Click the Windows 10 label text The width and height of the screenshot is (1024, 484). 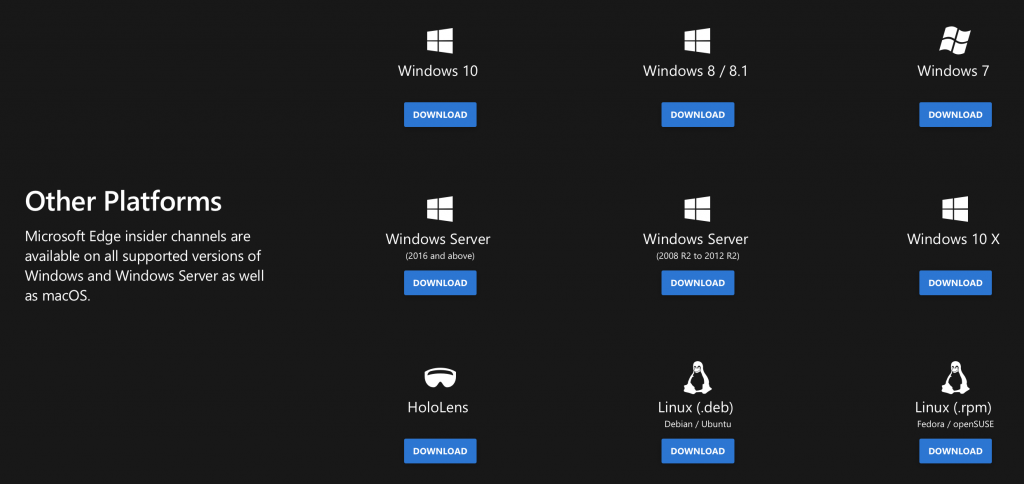tap(438, 71)
